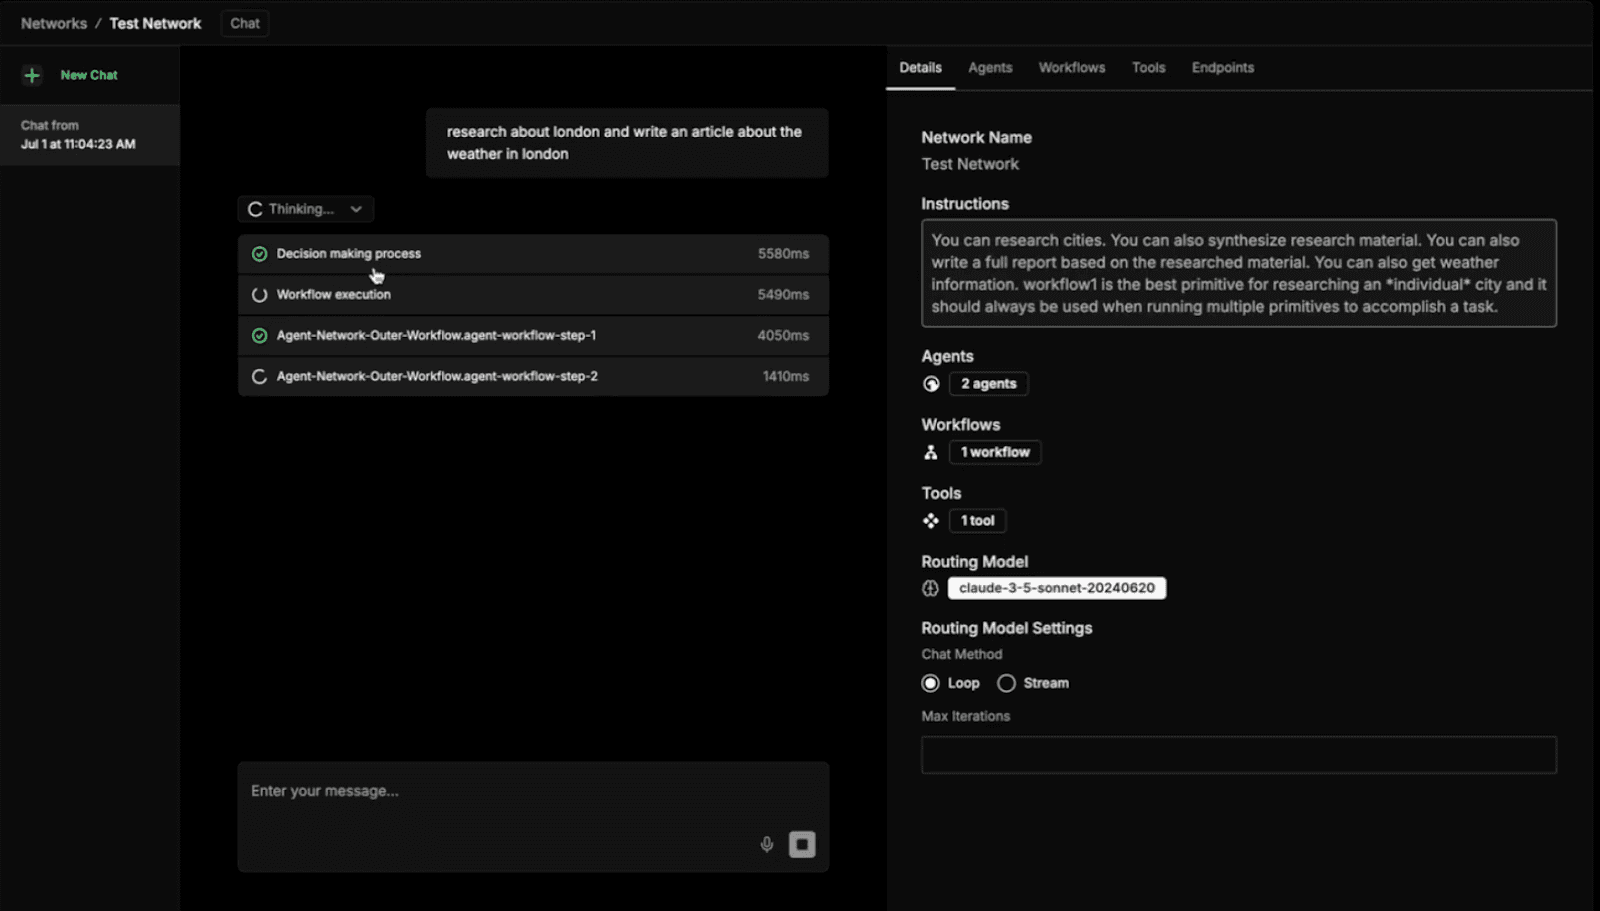1600x911 pixels.
Task: Open the Endpoints tab
Action: point(1222,68)
